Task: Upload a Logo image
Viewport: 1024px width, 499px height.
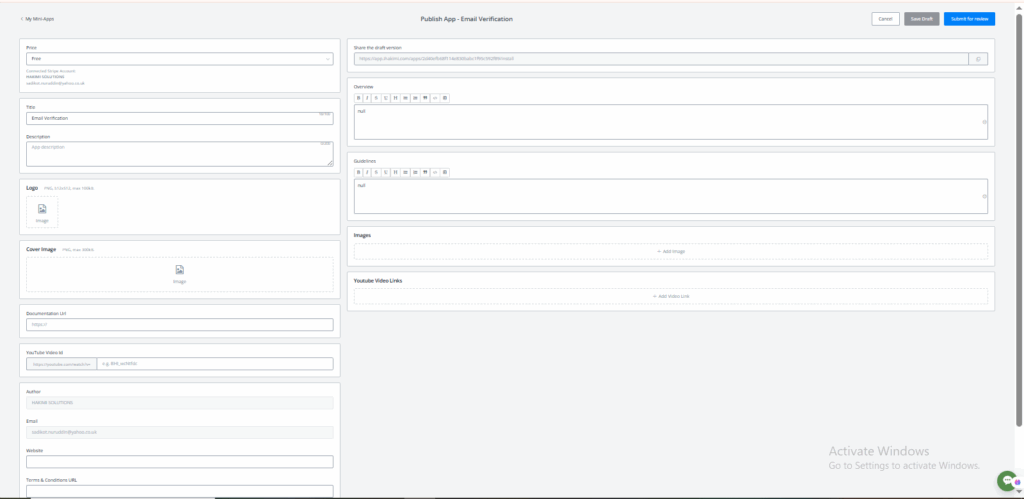Action: point(42,211)
